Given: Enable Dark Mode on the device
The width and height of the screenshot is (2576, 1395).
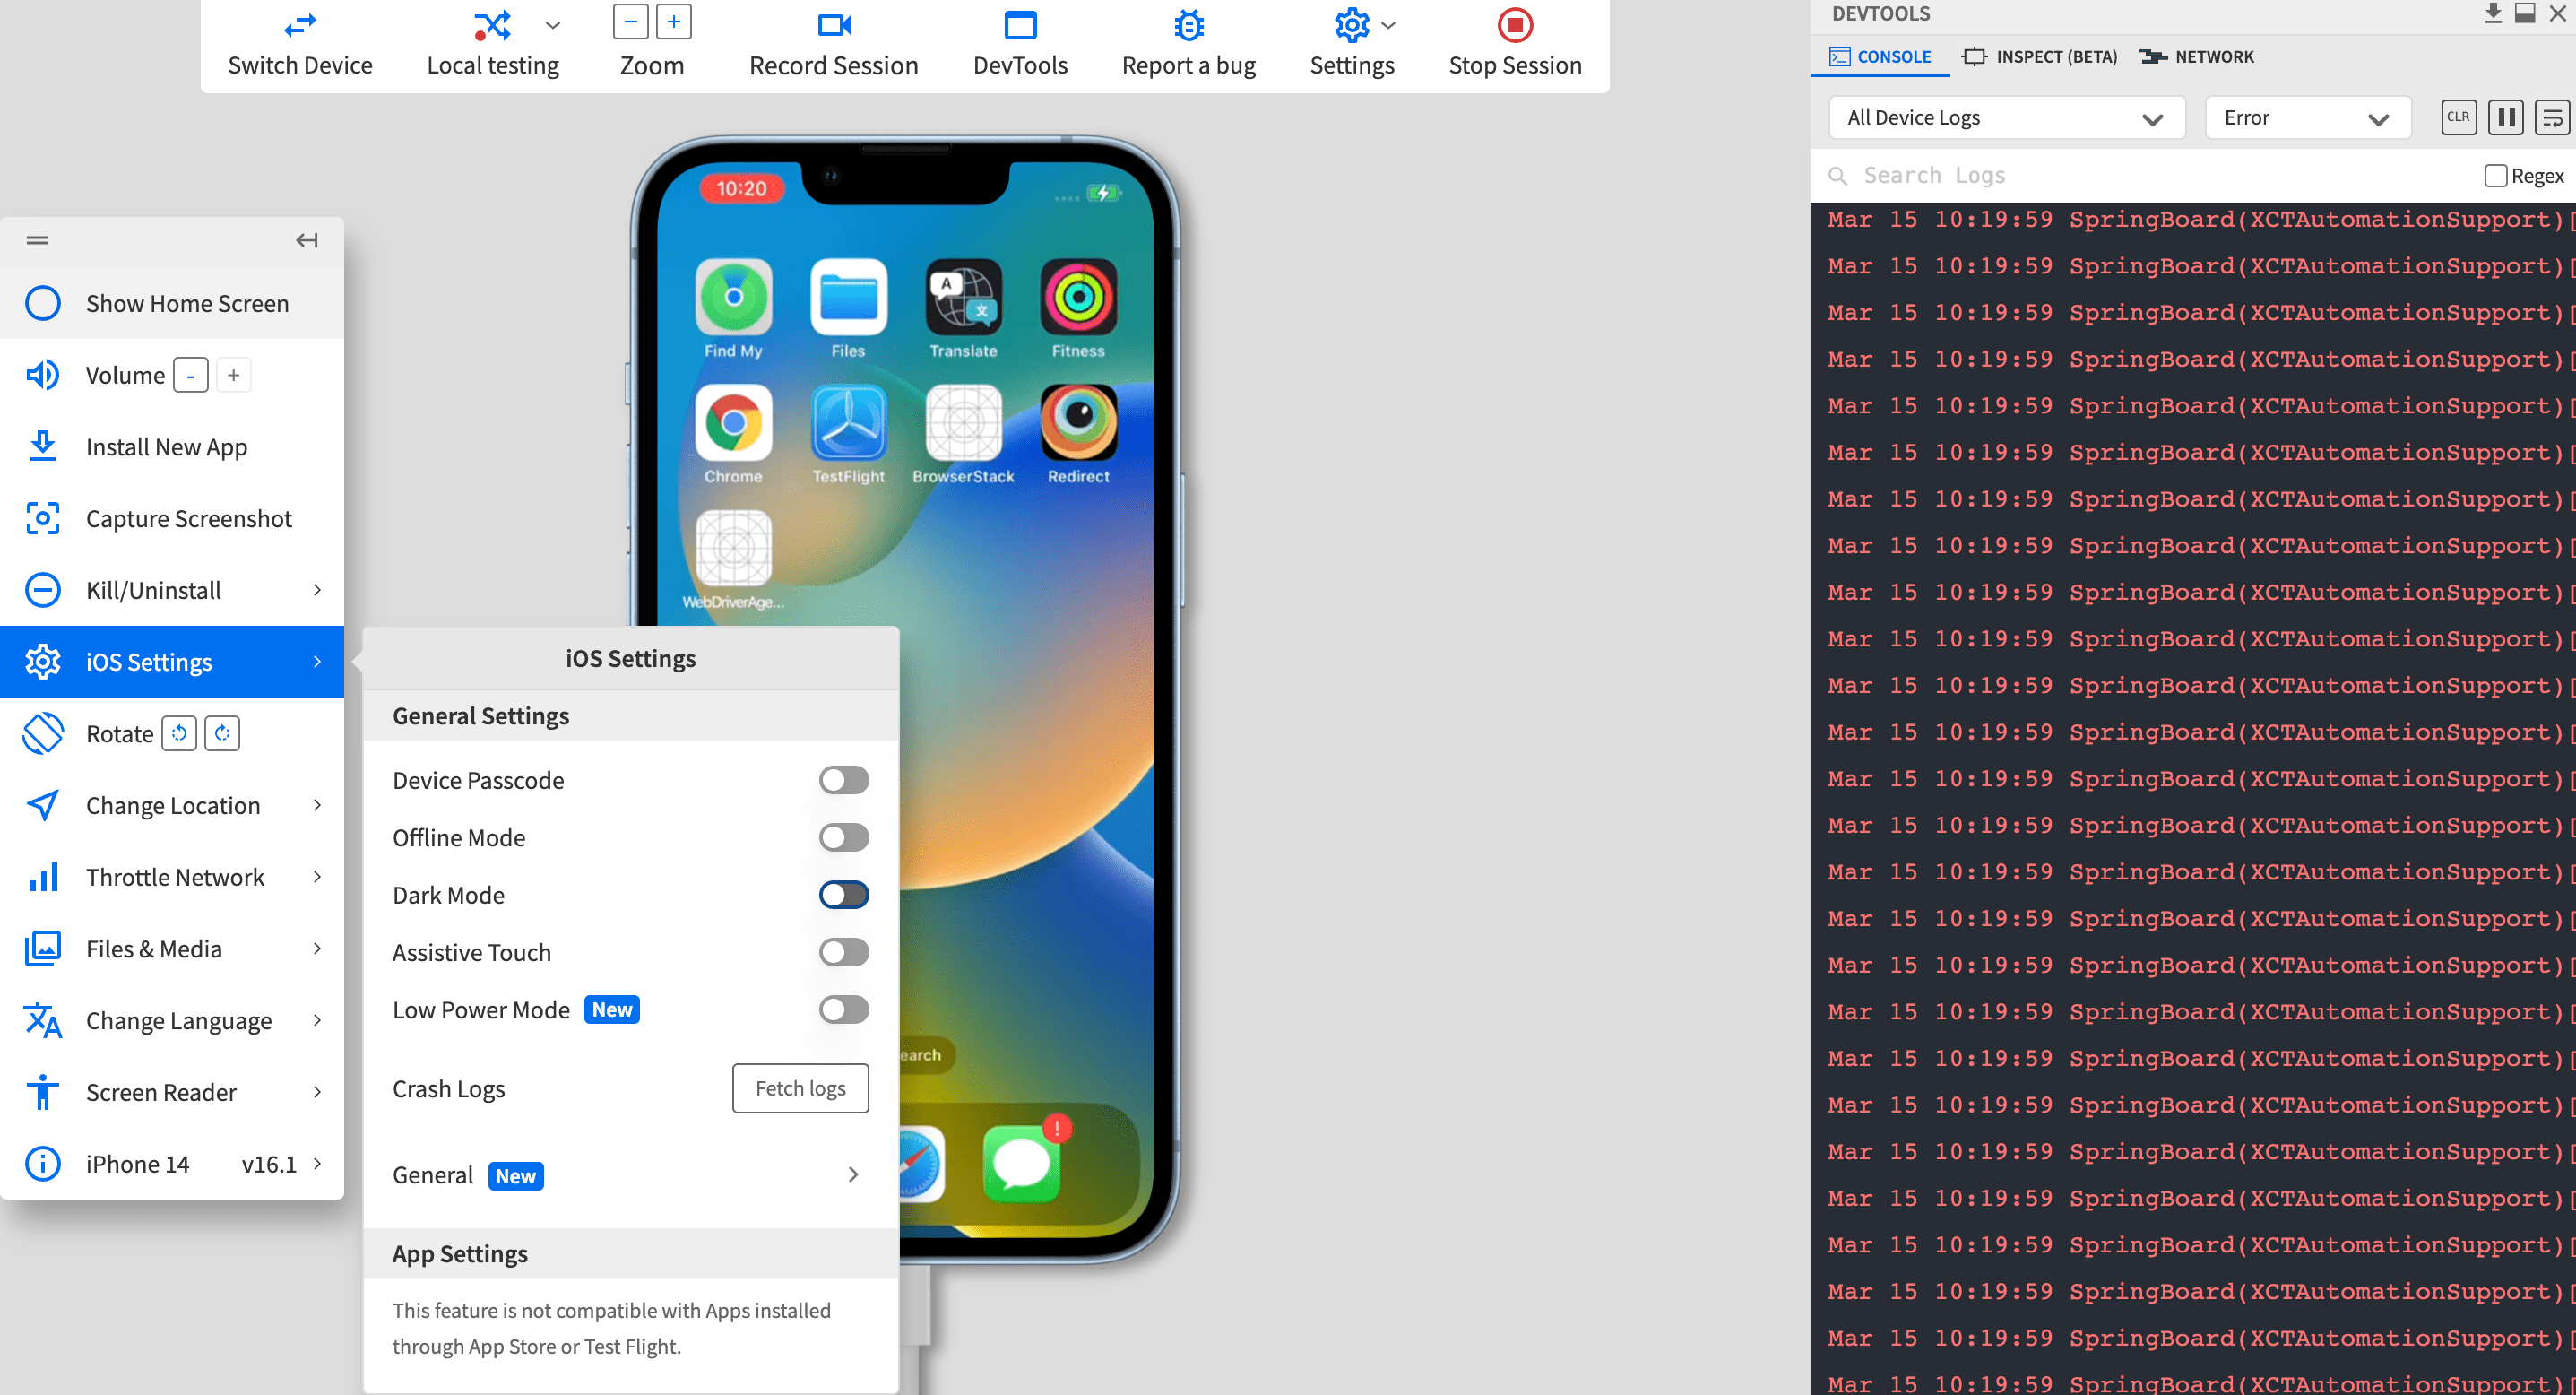Looking at the screenshot, I should pyautogui.click(x=843, y=894).
